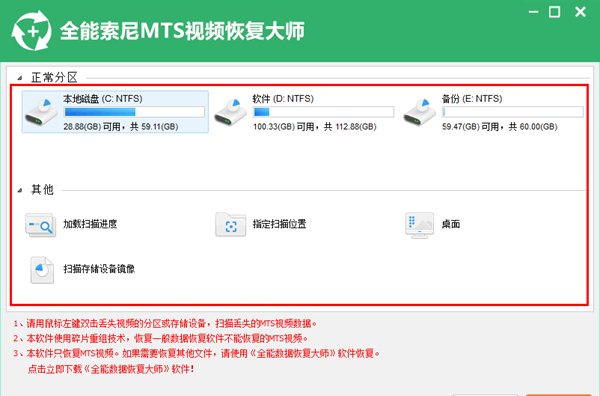Click the E: drive usage bar
This screenshot has width=600, height=396.
click(512, 112)
